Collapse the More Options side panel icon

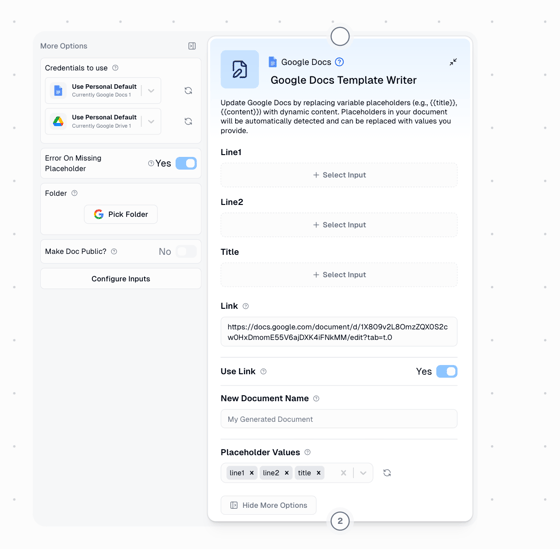point(192,46)
